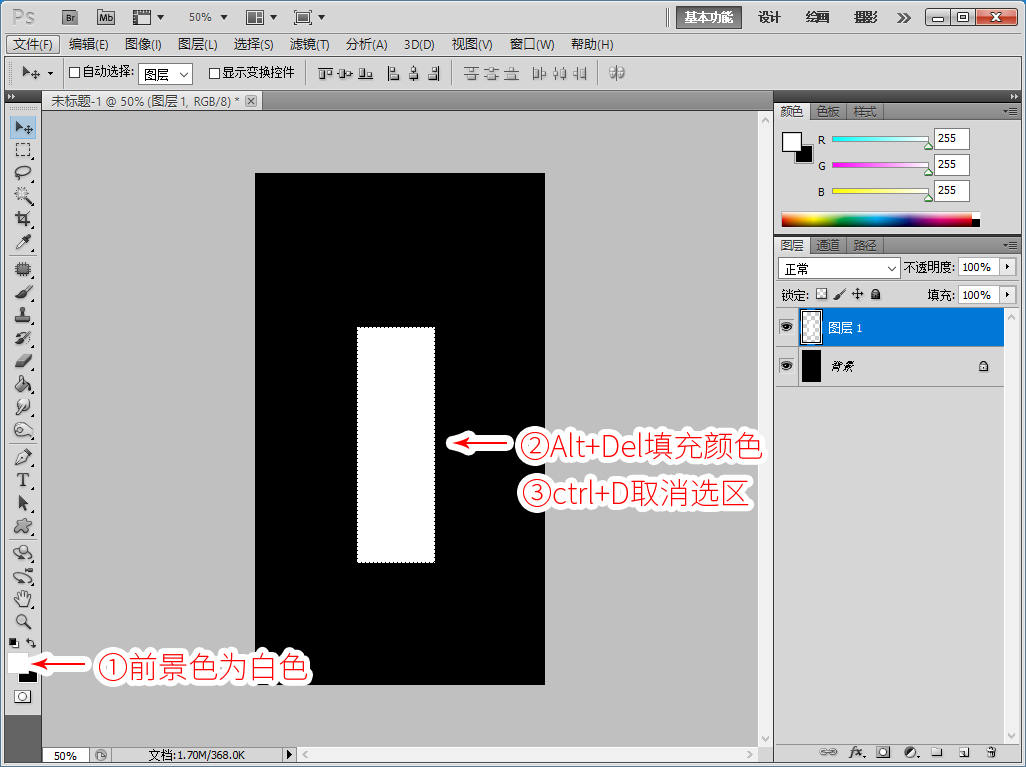Screen dimensions: 1026x767
Task: Create a new layer in Layers panel
Action: pyautogui.click(x=964, y=752)
